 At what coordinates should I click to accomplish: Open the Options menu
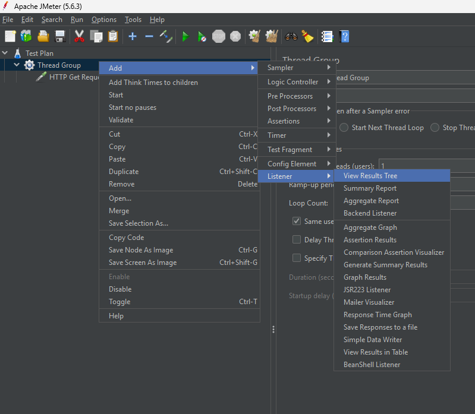click(104, 20)
